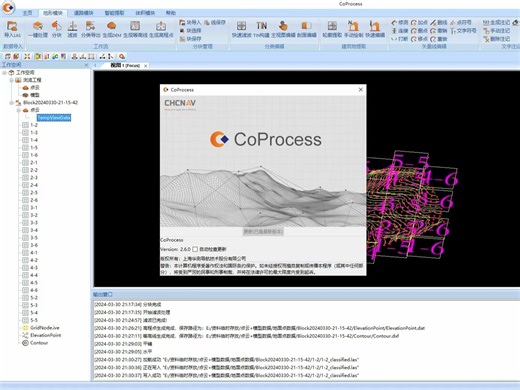520x390 pixels.
Task: Click the 快速滤波 quick filter icon
Action: [242, 29]
